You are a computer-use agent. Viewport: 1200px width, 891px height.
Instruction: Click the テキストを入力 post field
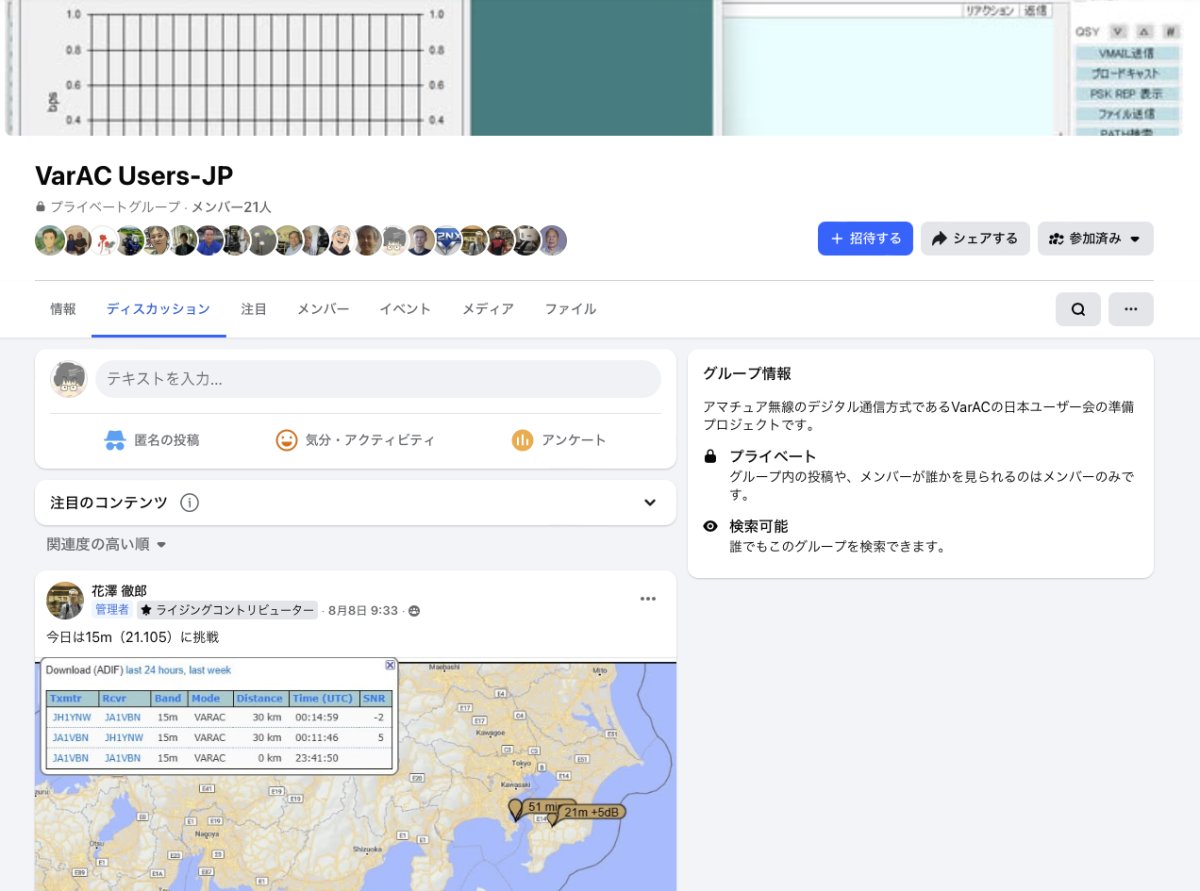point(378,379)
